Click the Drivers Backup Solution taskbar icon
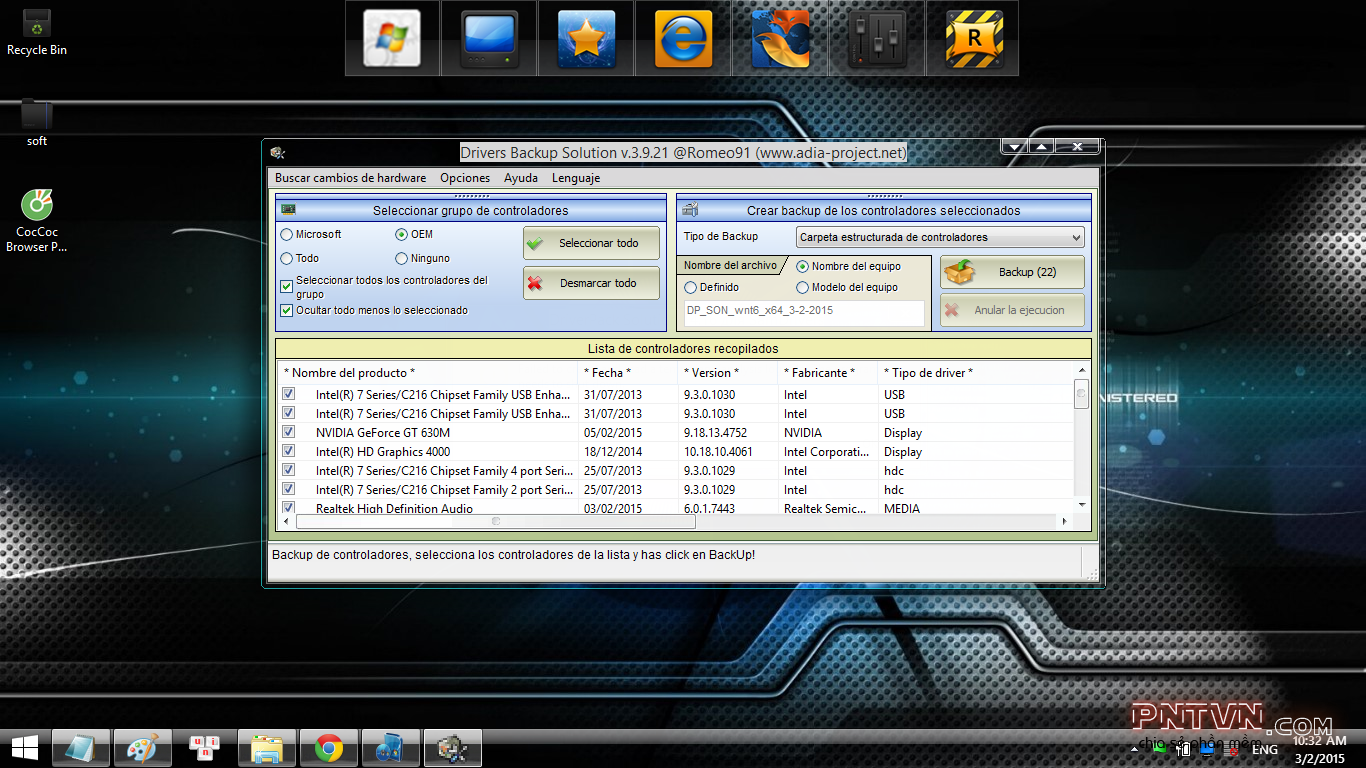Screen dimensions: 1366x768 [453, 748]
